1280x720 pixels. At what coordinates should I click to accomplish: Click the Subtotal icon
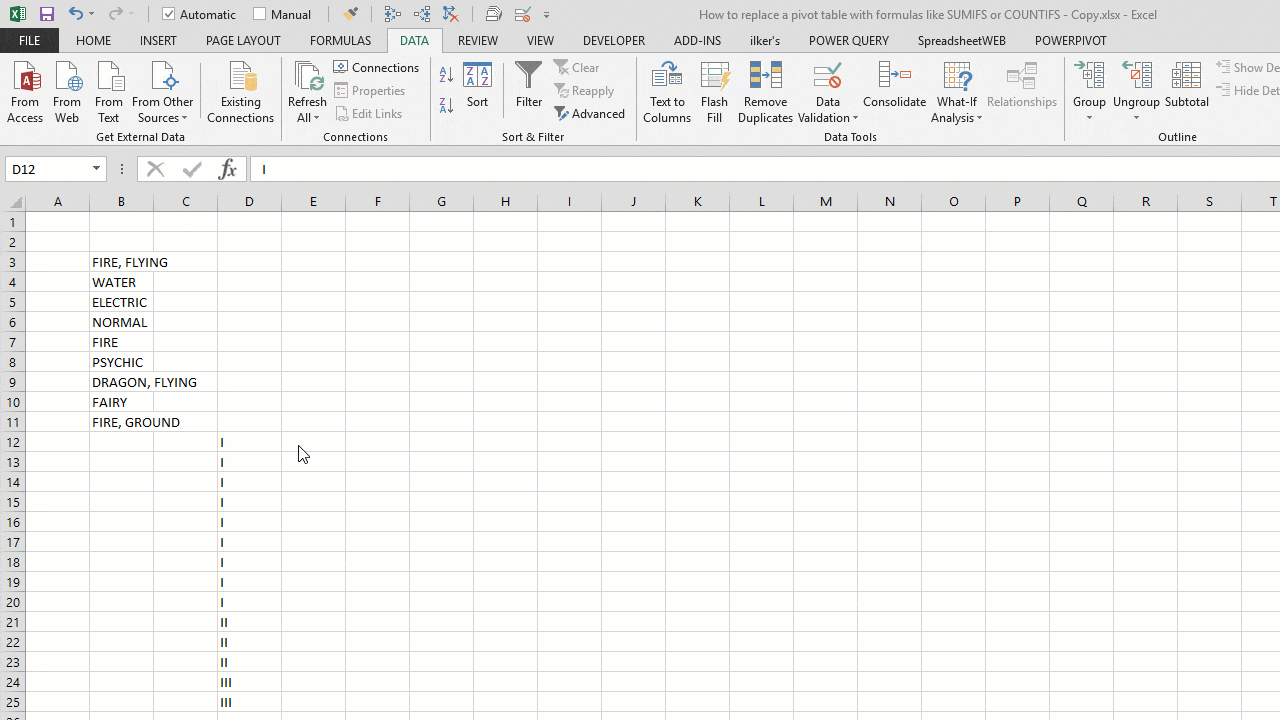point(1186,90)
